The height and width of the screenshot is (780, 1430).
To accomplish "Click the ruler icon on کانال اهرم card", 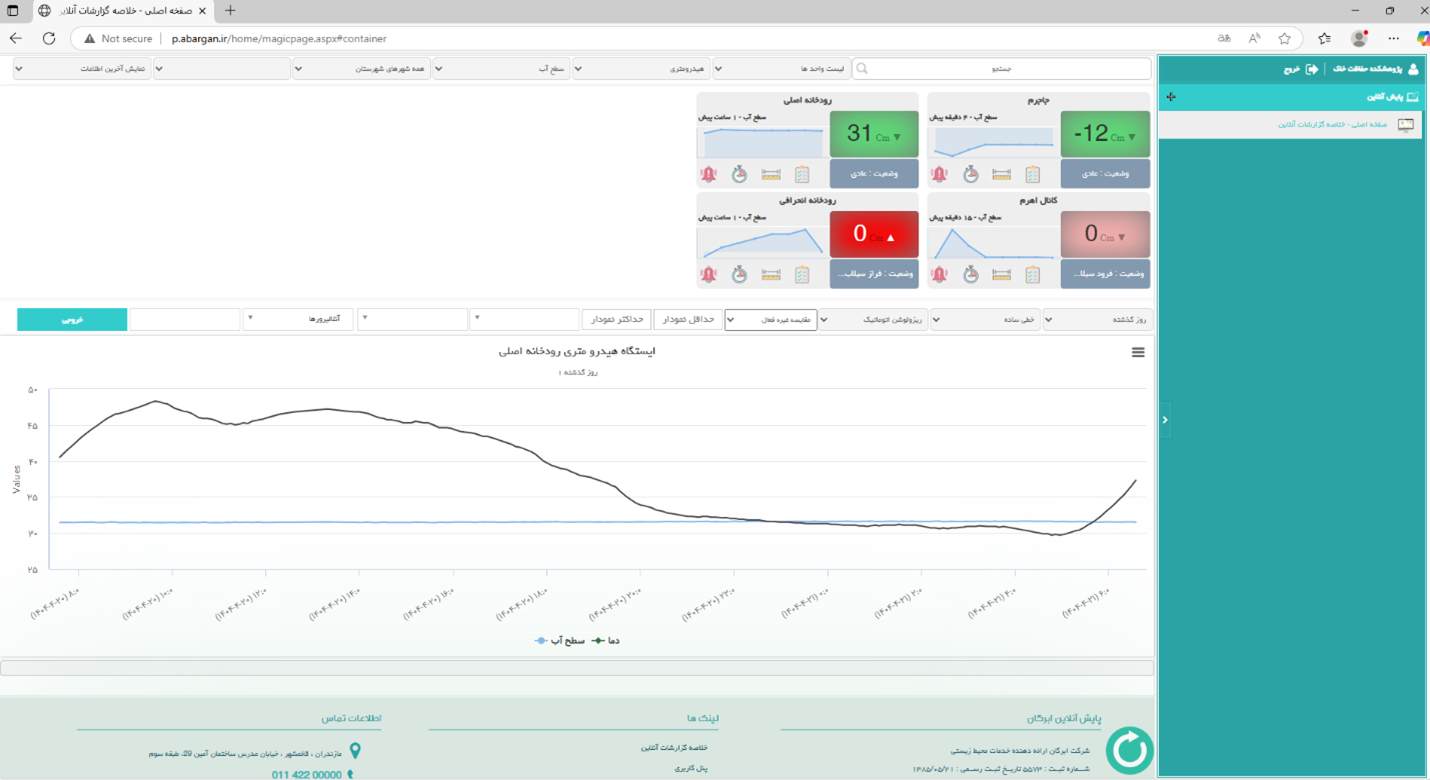I will point(1002,274).
